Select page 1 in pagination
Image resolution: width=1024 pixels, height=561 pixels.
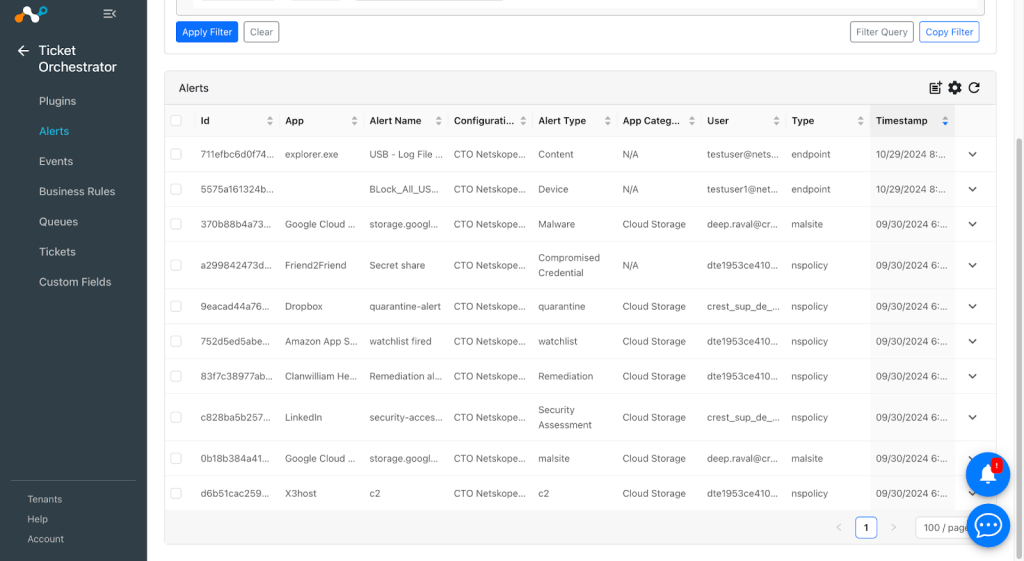pos(866,527)
